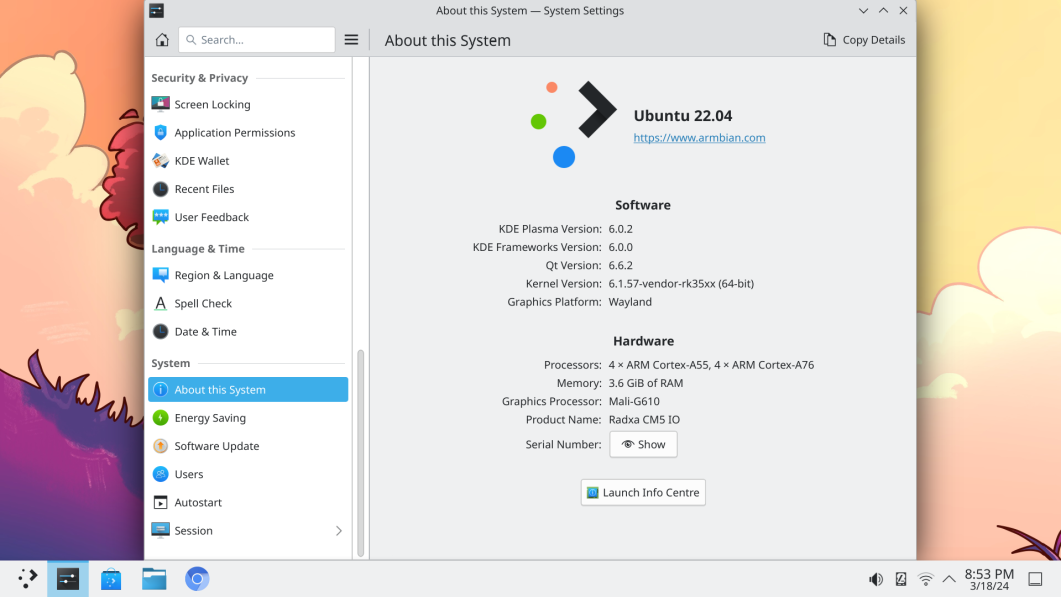
Task: Copy Details to clipboard
Action: tap(864, 40)
